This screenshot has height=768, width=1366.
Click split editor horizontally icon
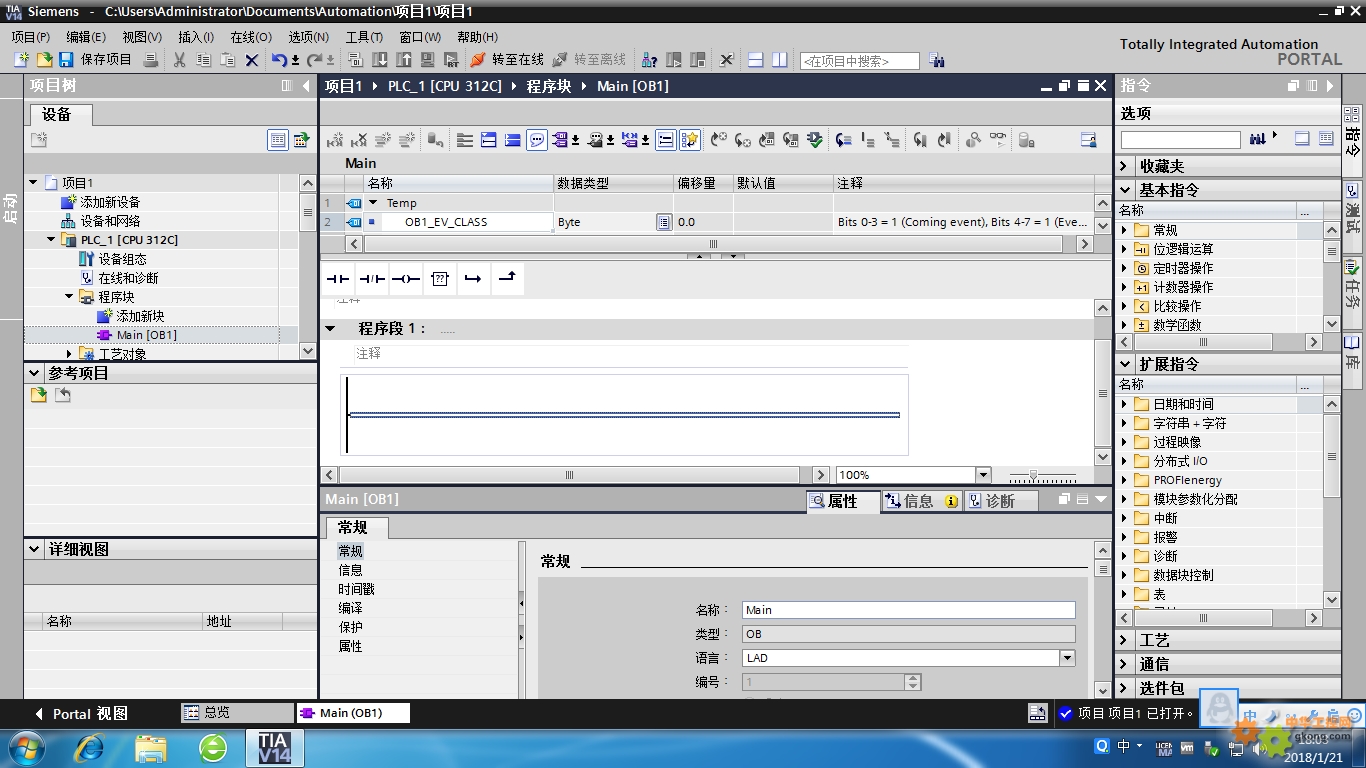[755, 60]
